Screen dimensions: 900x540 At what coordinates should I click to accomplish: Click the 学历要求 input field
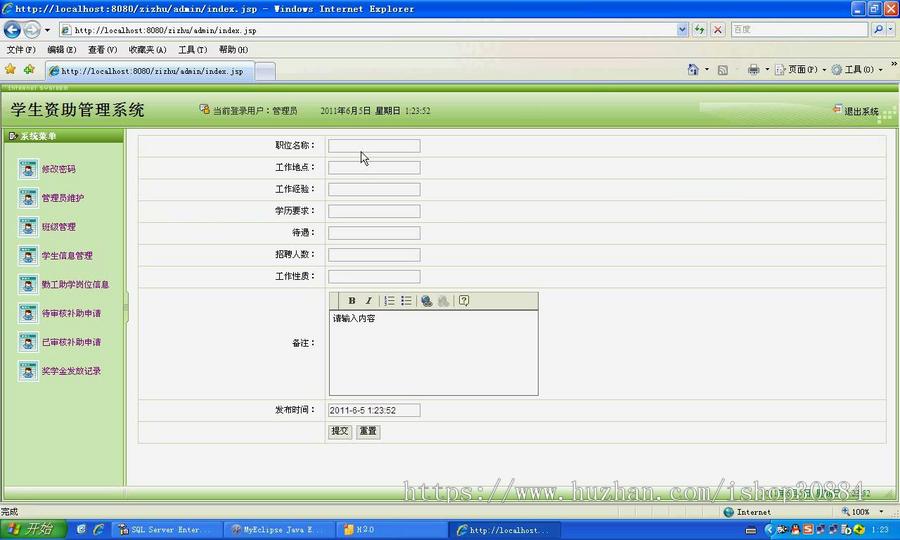coord(374,211)
